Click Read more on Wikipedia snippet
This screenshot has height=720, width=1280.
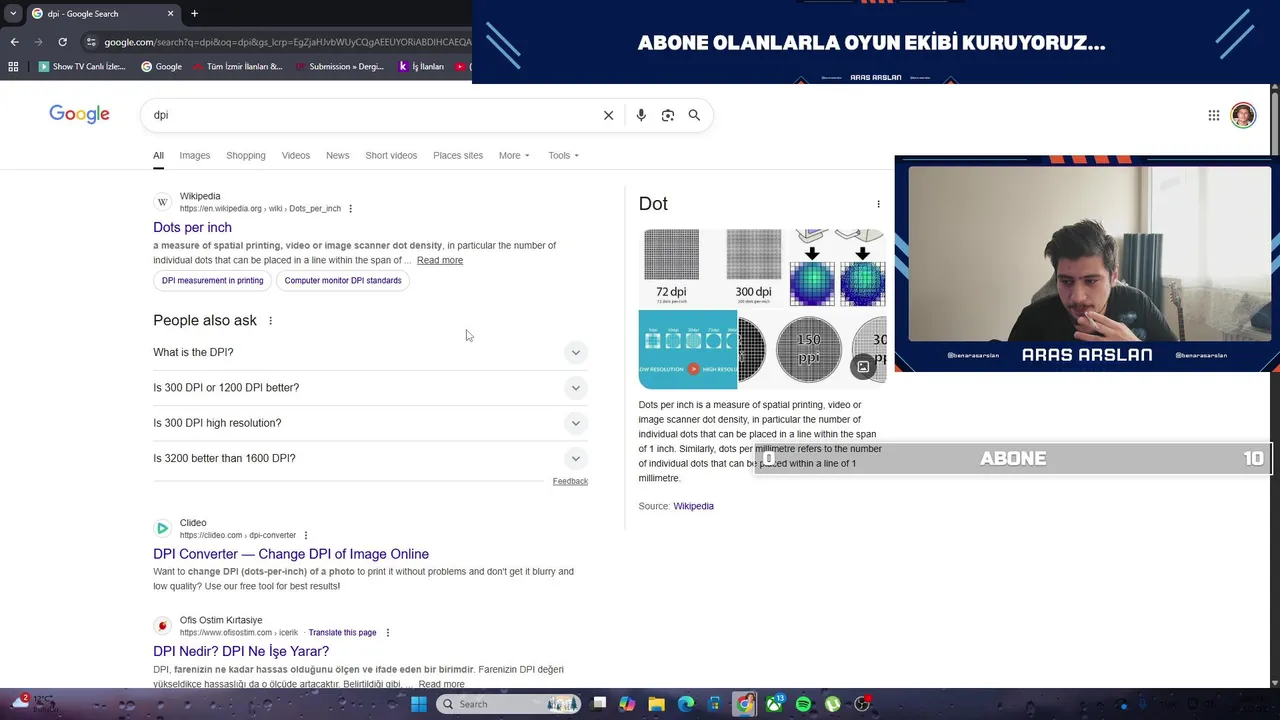point(440,260)
